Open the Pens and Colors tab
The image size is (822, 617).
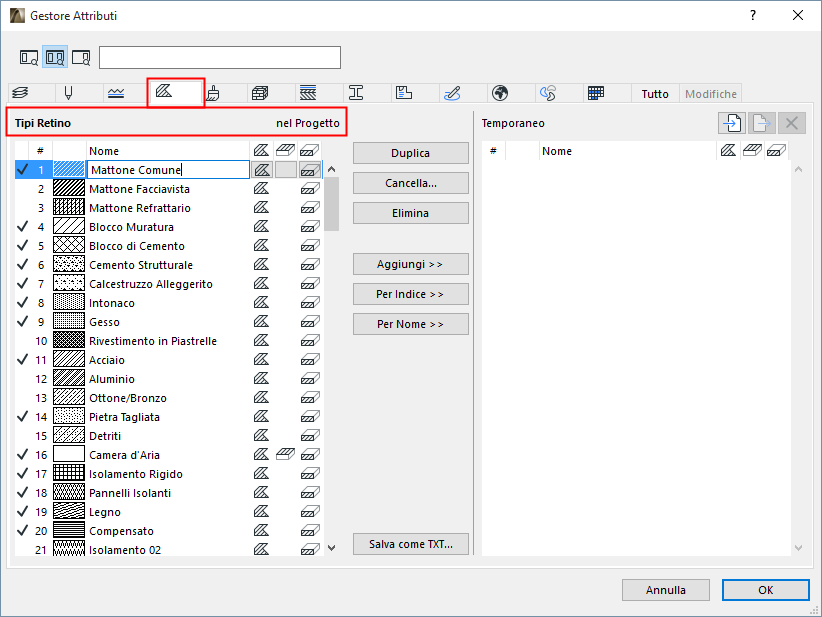68,93
